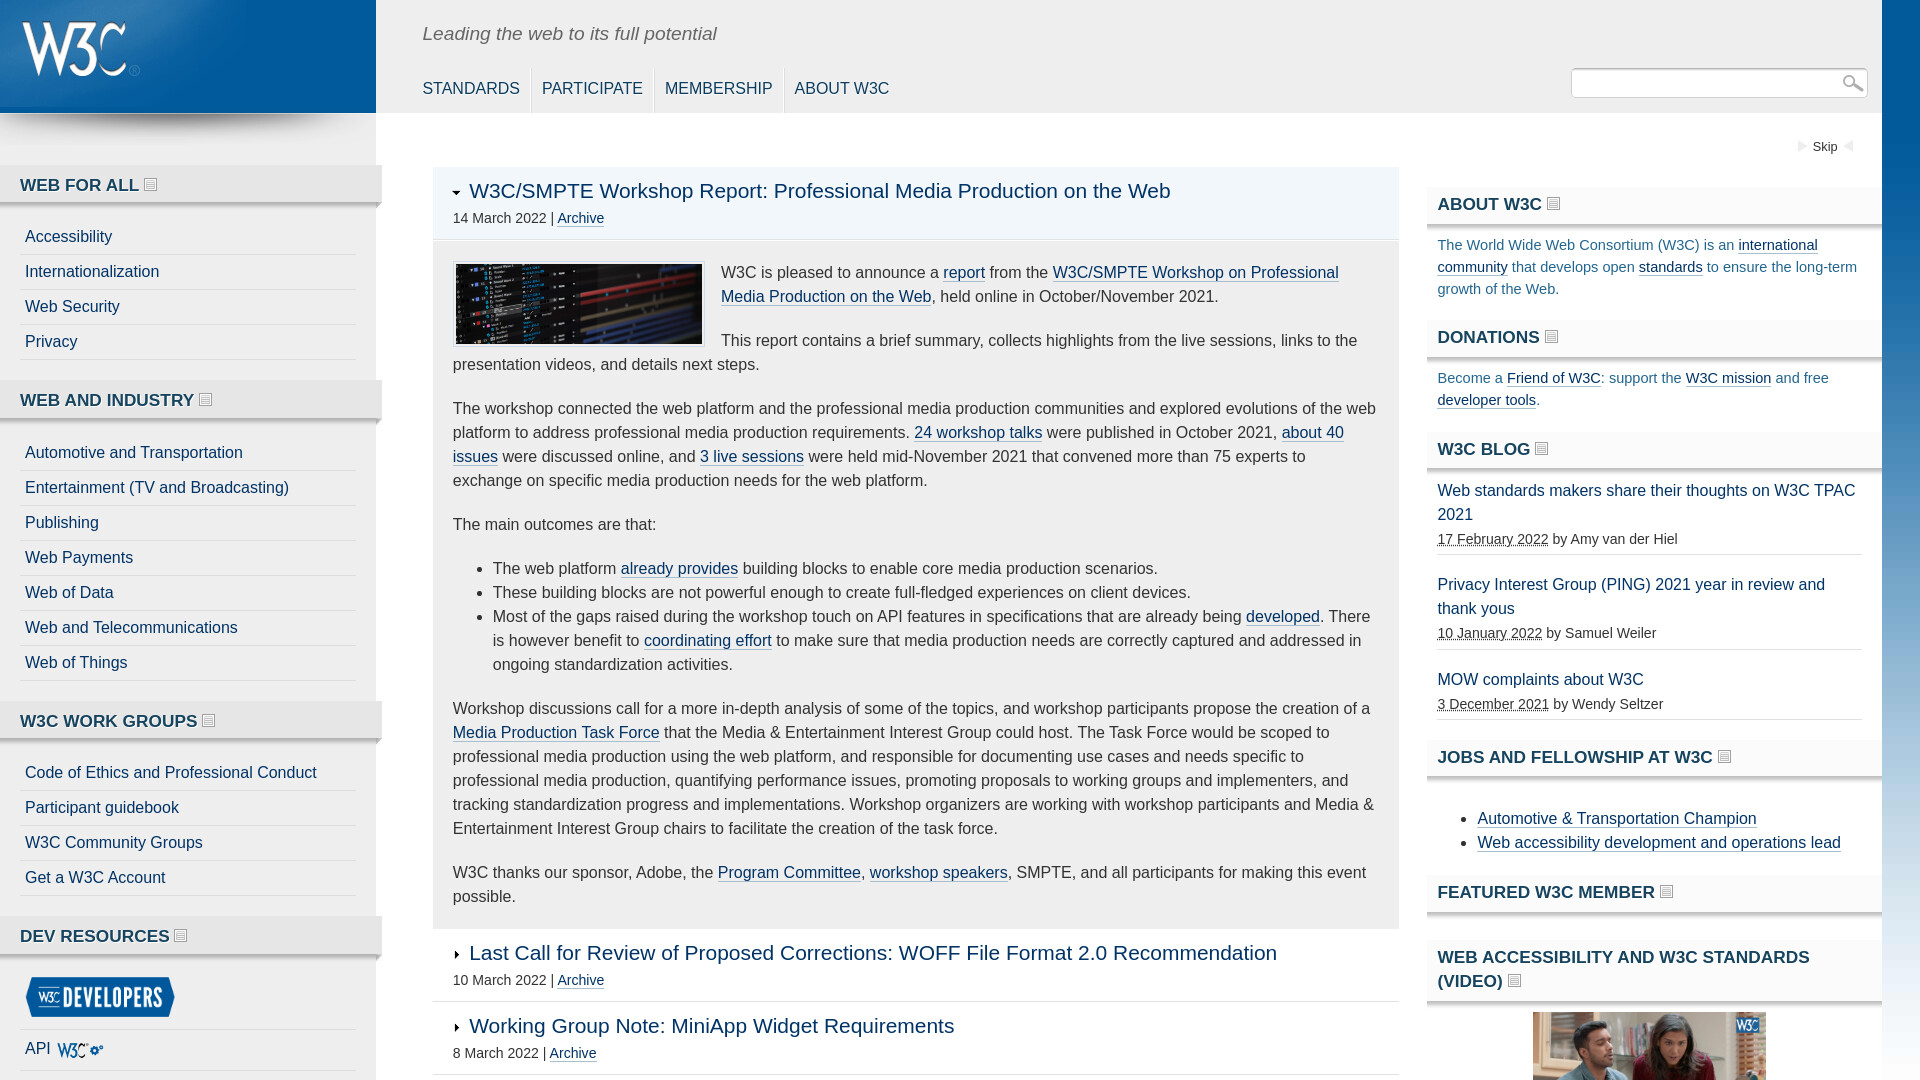Screen dimensions: 1920x1080
Task: Open the 'developer tools' link
Action: 1486,401
